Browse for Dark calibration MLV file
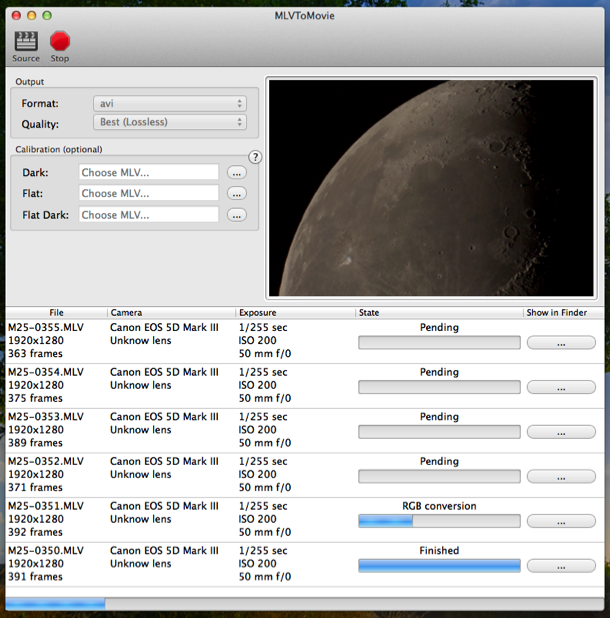 coord(237,173)
